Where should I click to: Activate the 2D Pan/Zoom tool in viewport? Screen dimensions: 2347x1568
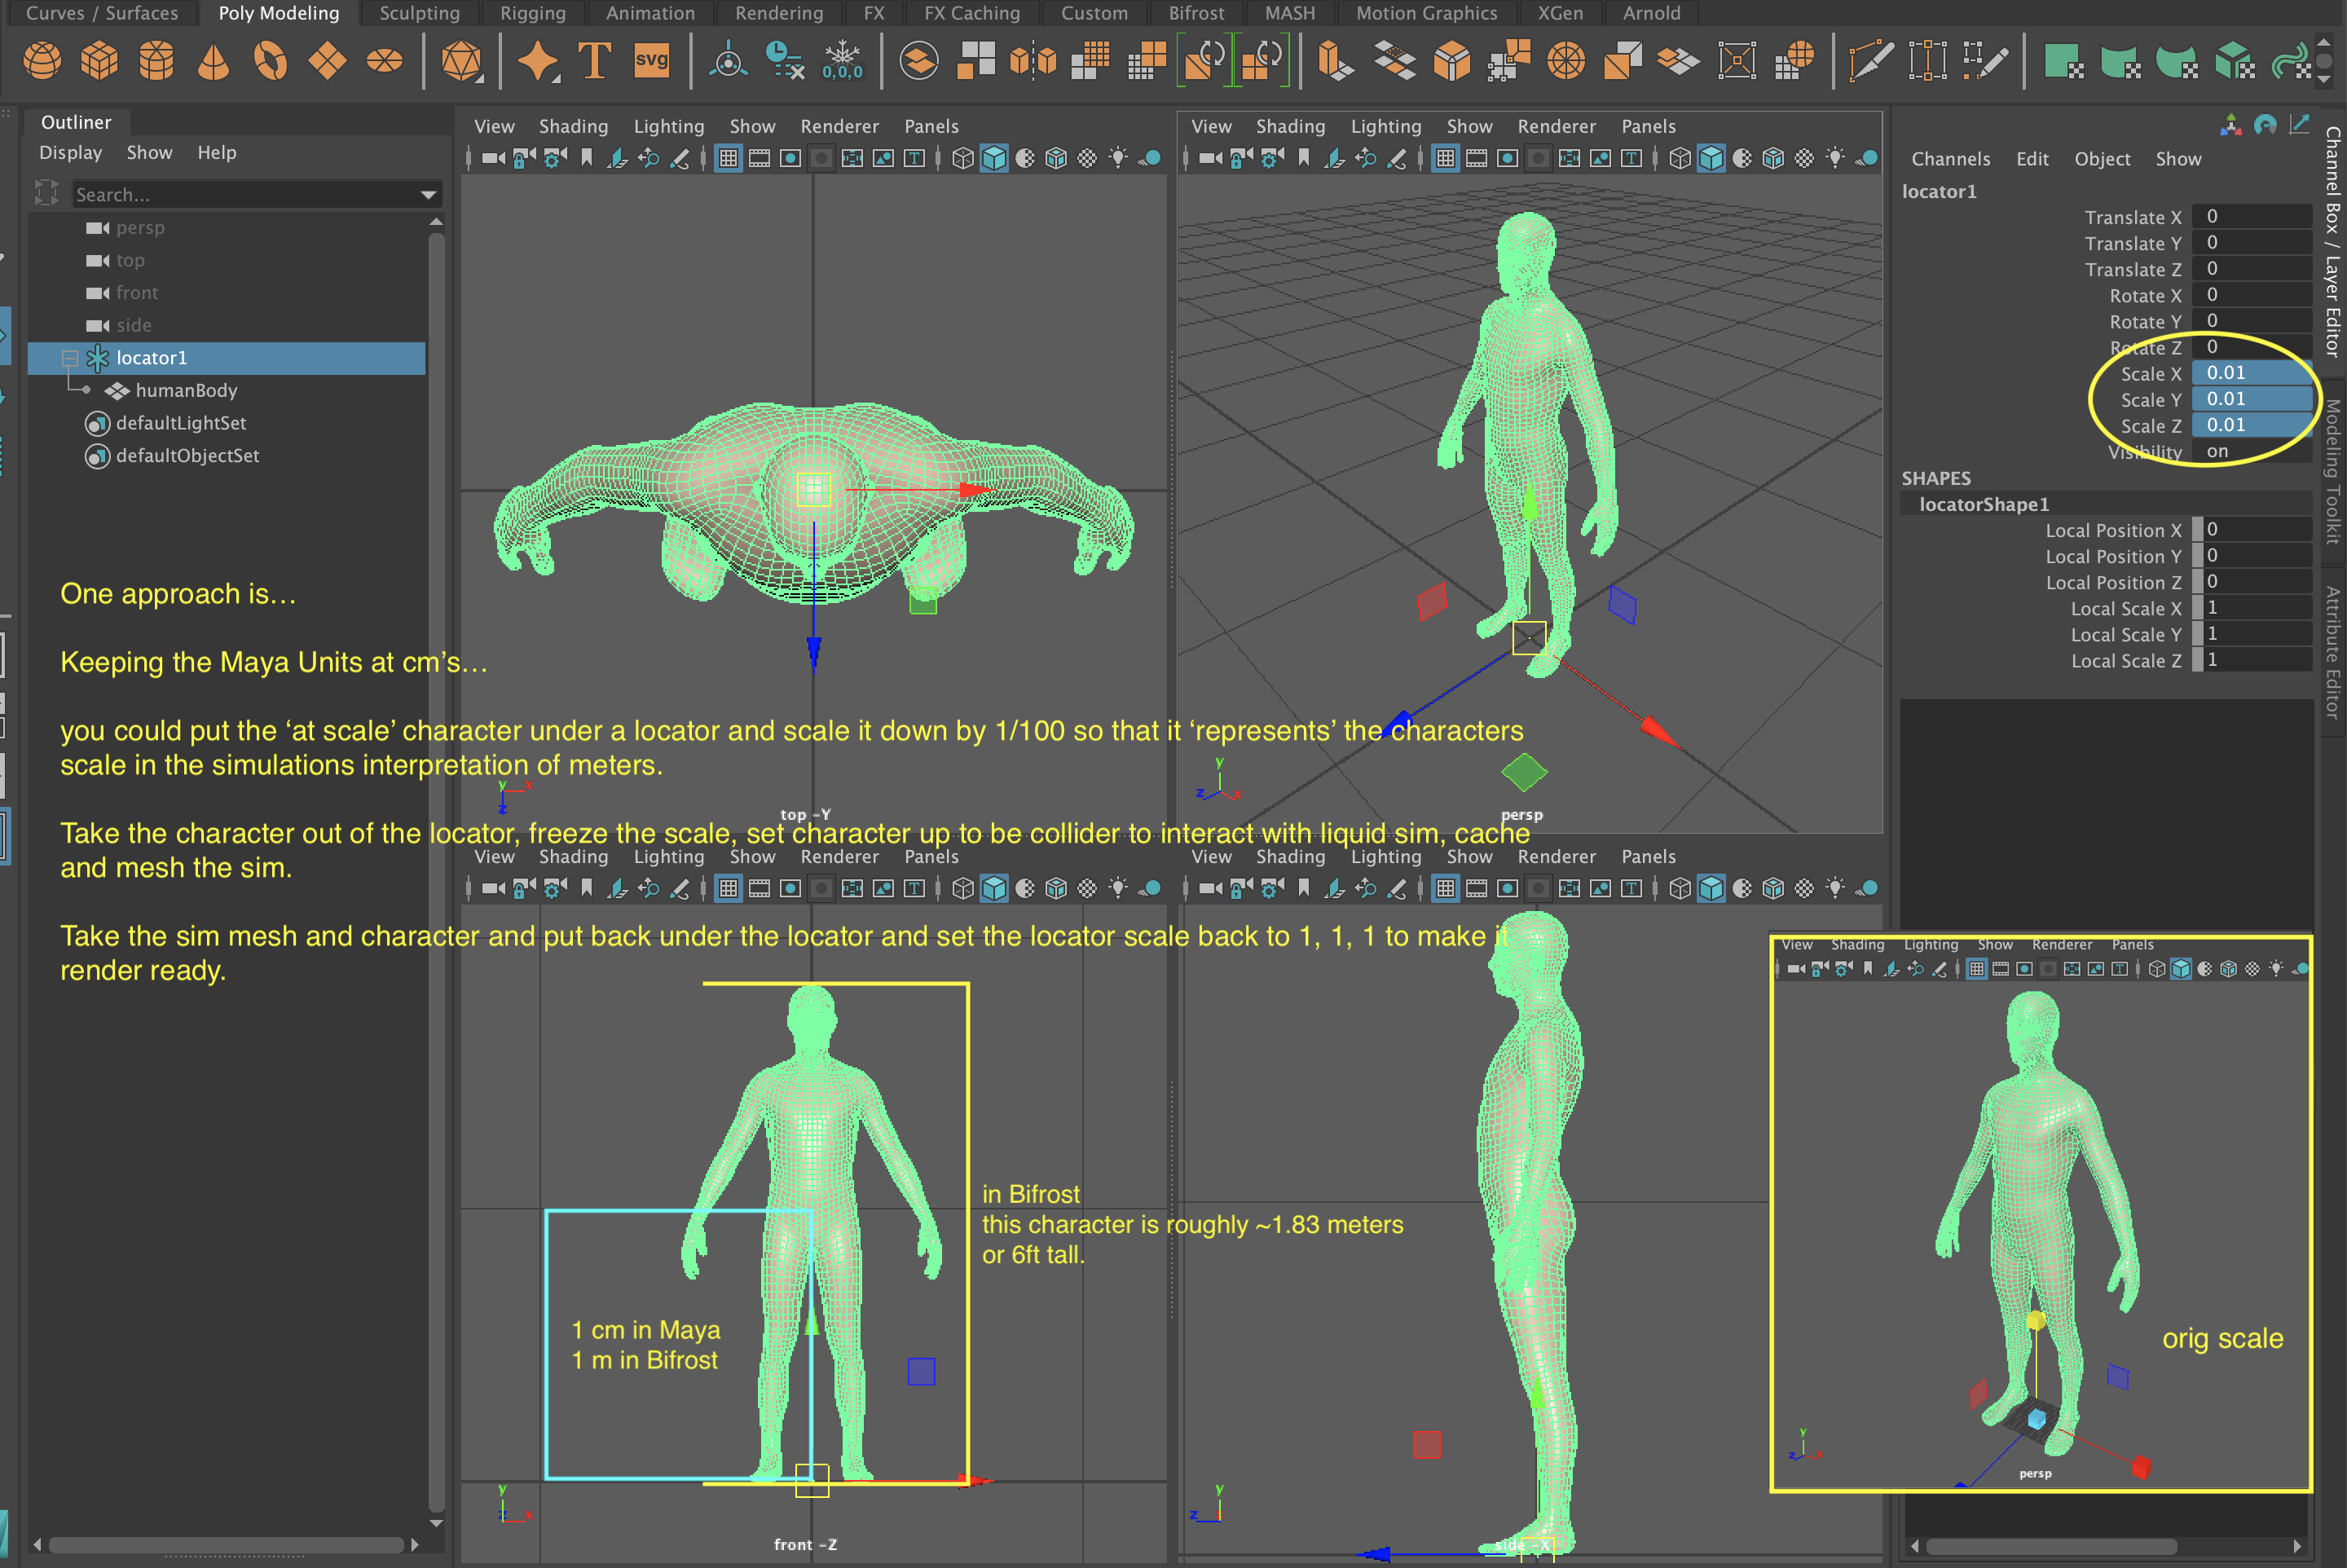tap(1367, 157)
